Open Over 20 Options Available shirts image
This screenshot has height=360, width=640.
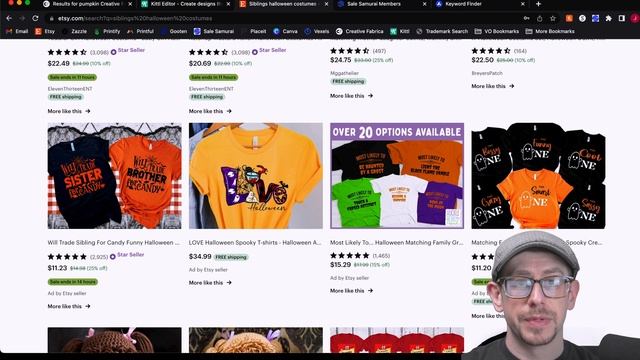point(397,176)
